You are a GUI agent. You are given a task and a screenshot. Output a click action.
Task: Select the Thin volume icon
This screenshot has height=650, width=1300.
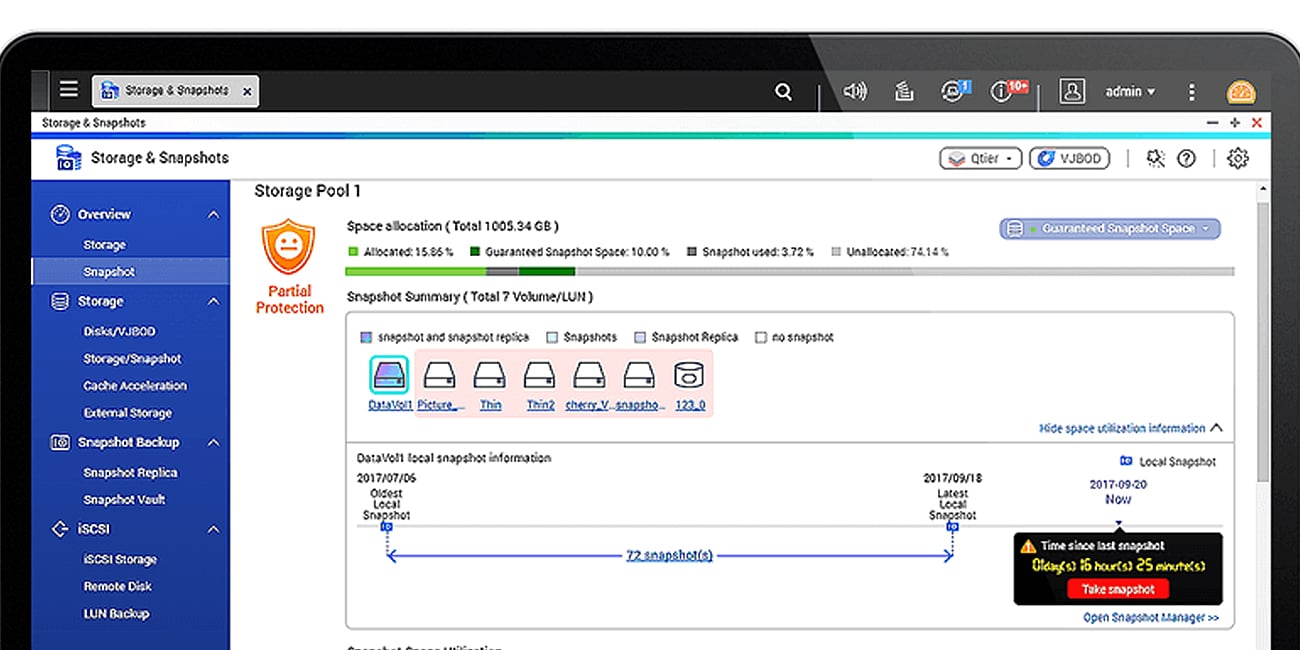click(x=490, y=376)
